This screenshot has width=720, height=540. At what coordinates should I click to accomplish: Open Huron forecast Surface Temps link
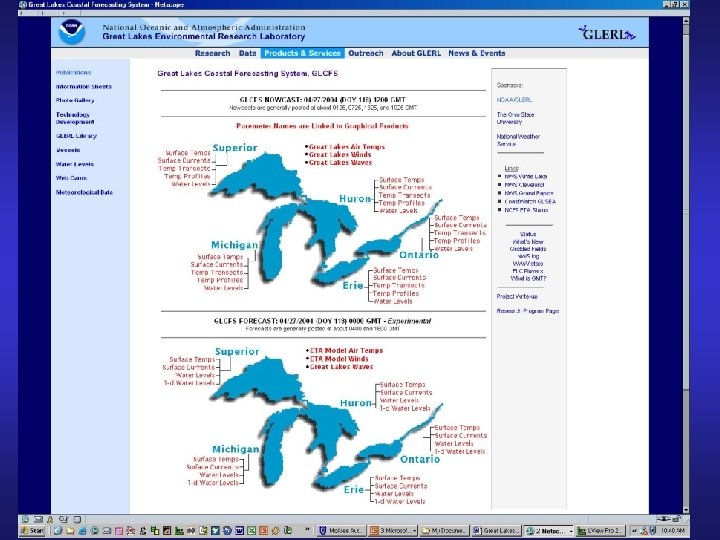(x=403, y=385)
